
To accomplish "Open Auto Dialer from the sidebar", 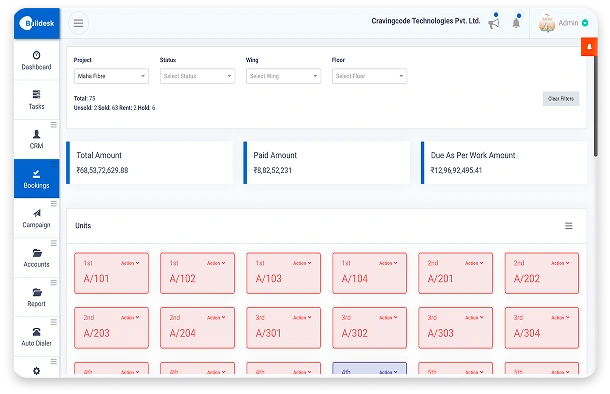I will pos(36,337).
